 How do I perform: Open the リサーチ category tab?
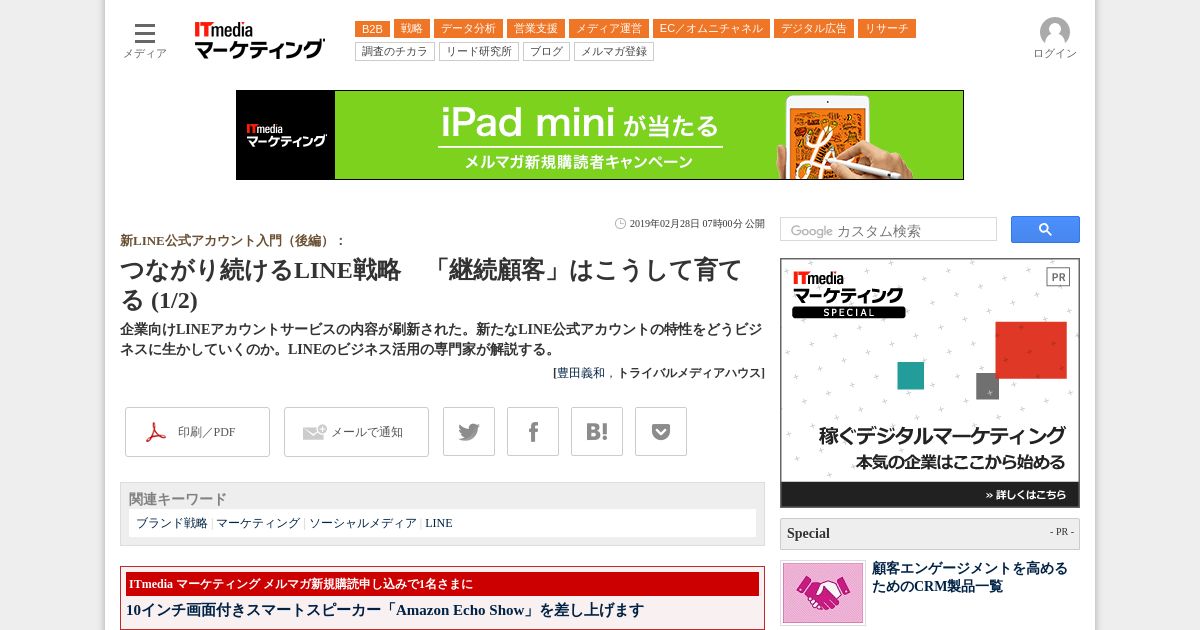887,29
